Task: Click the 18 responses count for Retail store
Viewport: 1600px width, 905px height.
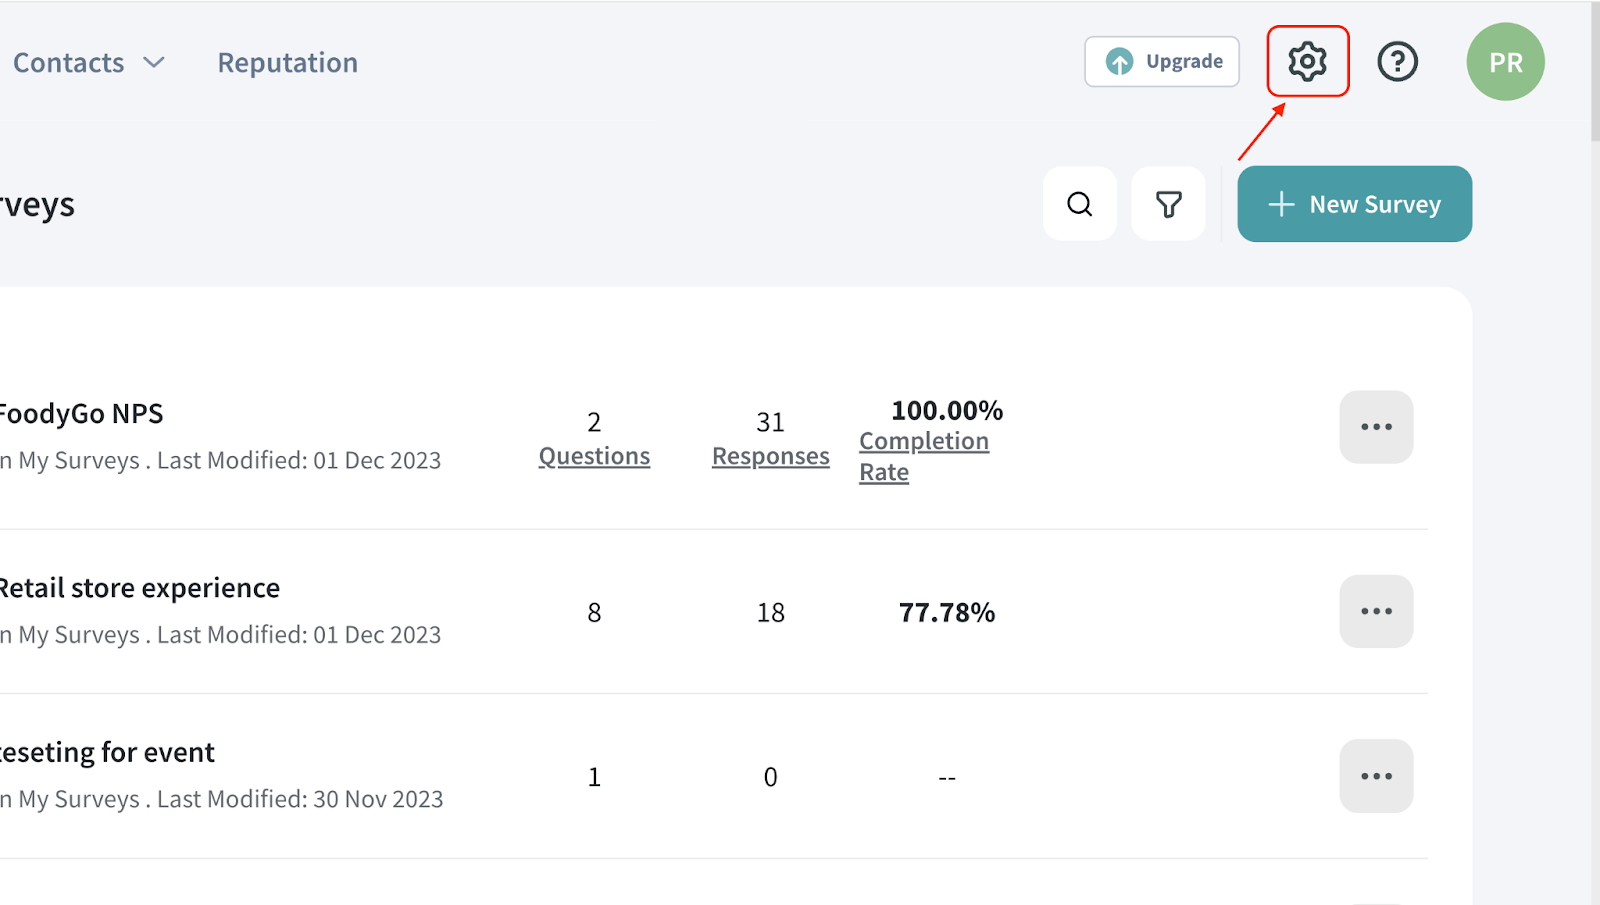Action: coord(770,612)
